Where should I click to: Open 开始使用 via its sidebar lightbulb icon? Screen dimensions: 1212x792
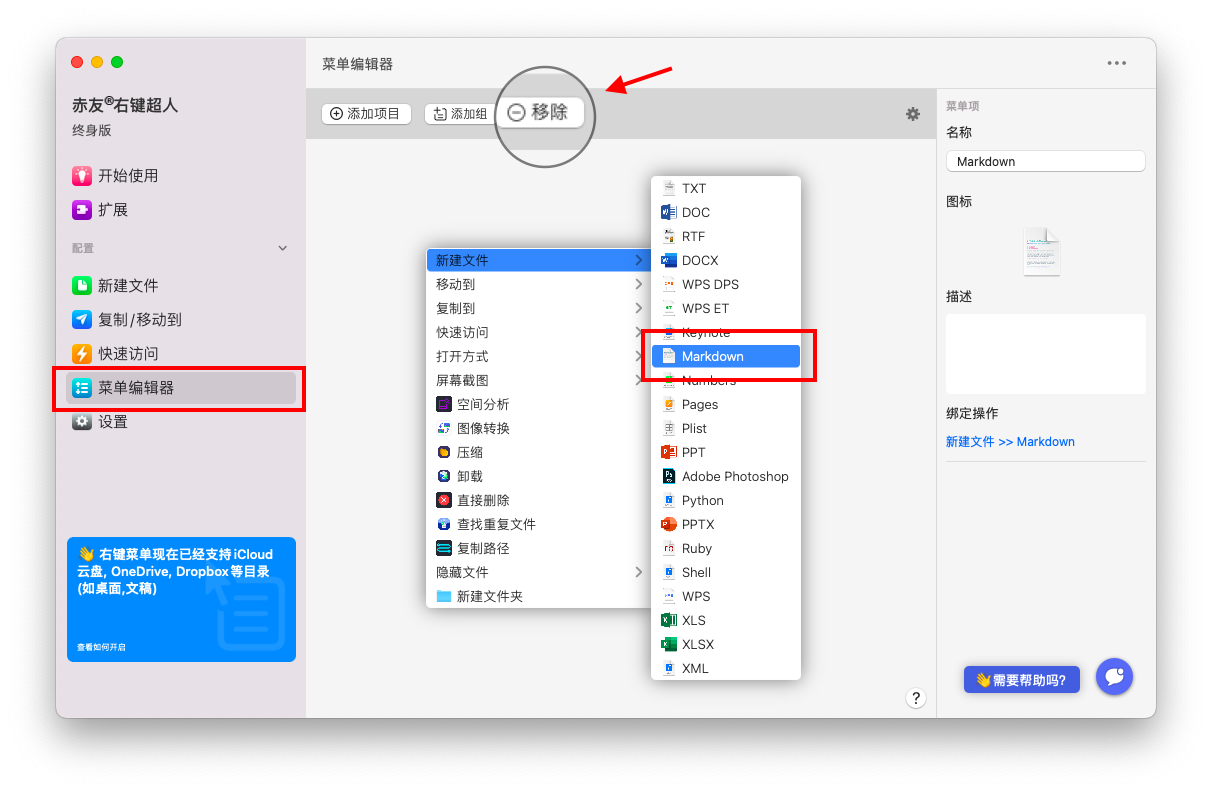82,176
